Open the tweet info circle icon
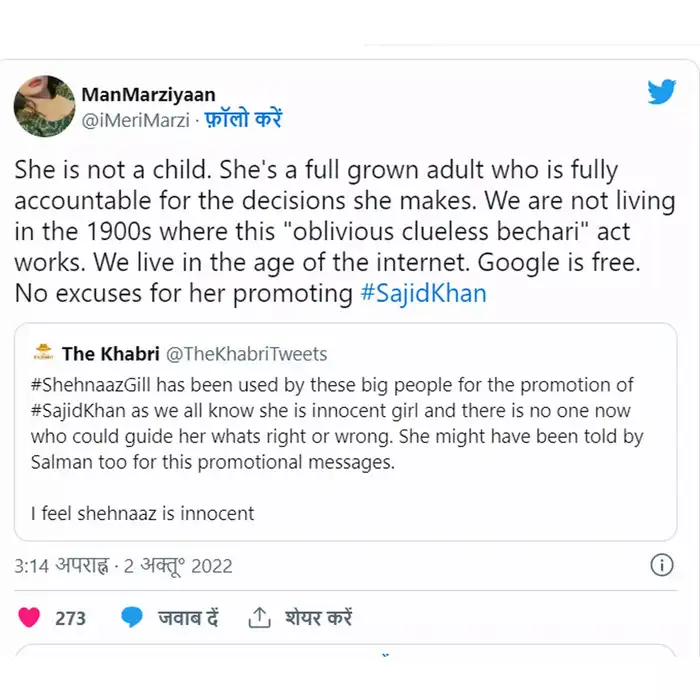700x700 pixels. click(662, 565)
